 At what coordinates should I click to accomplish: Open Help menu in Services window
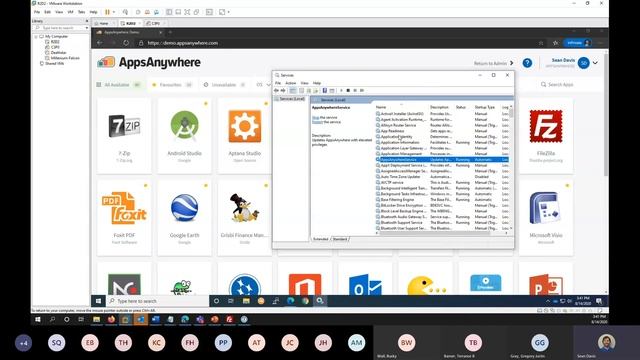click(x=317, y=83)
